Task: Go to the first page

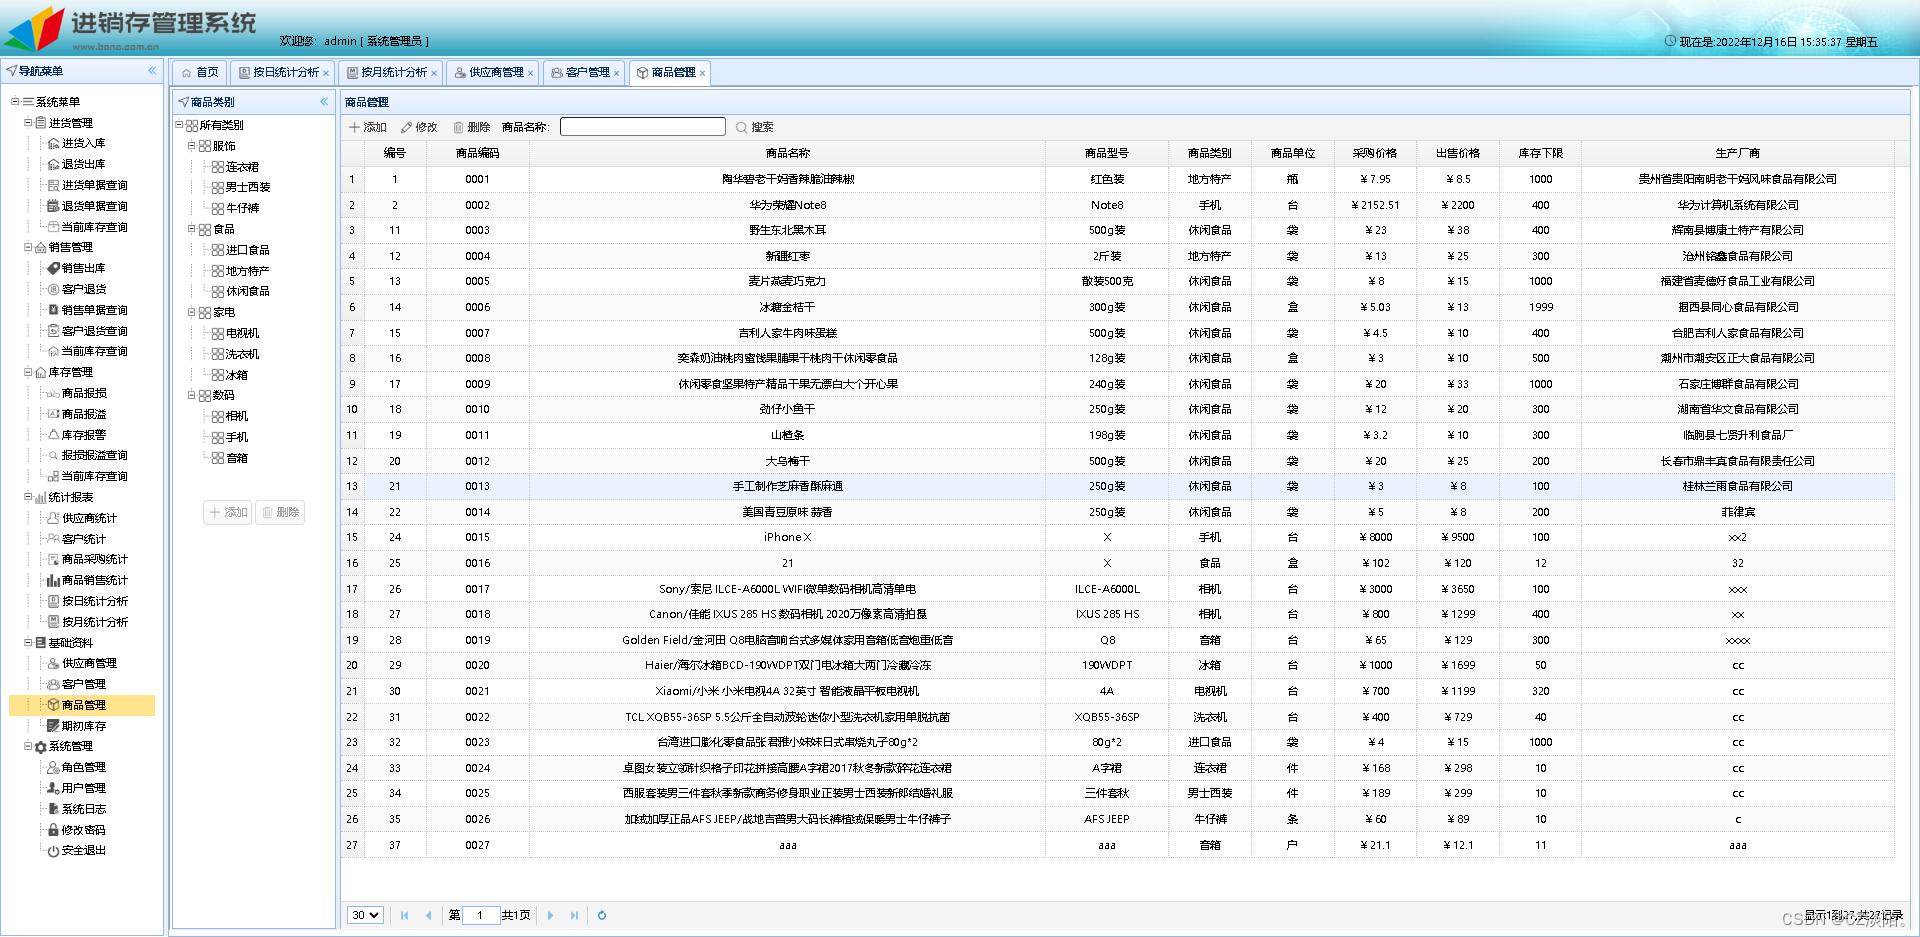Action: 404,915
